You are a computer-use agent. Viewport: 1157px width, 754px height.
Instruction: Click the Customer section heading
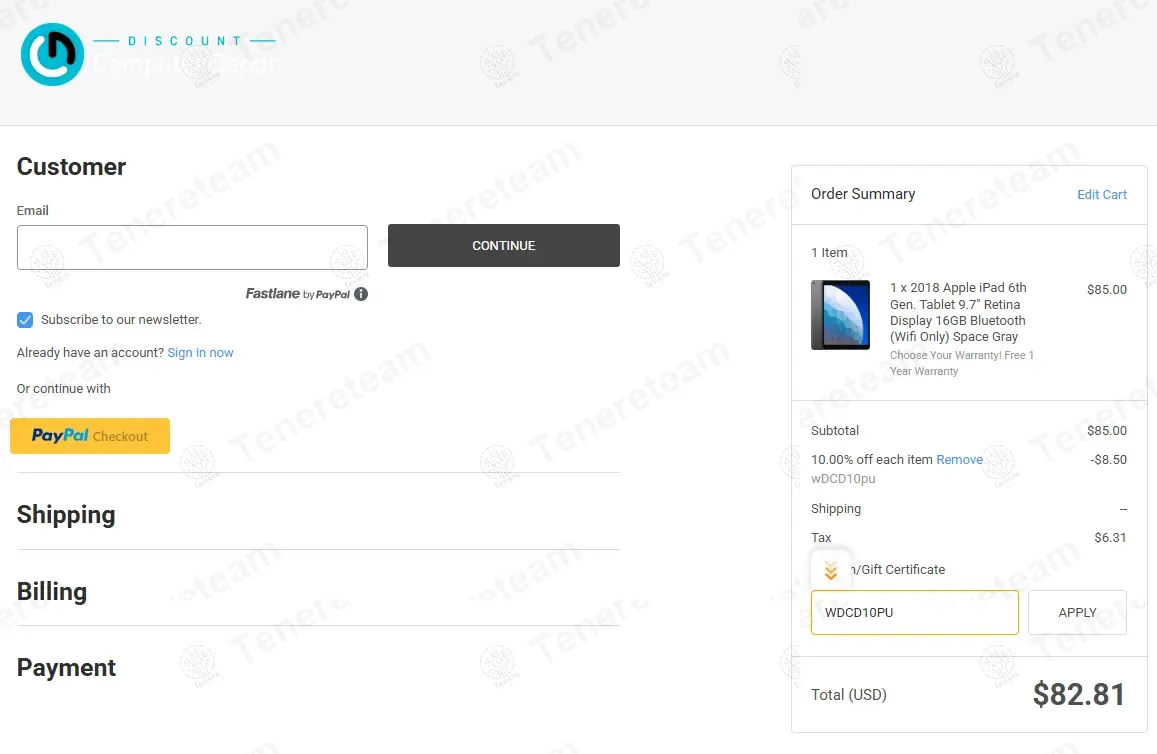(72, 167)
